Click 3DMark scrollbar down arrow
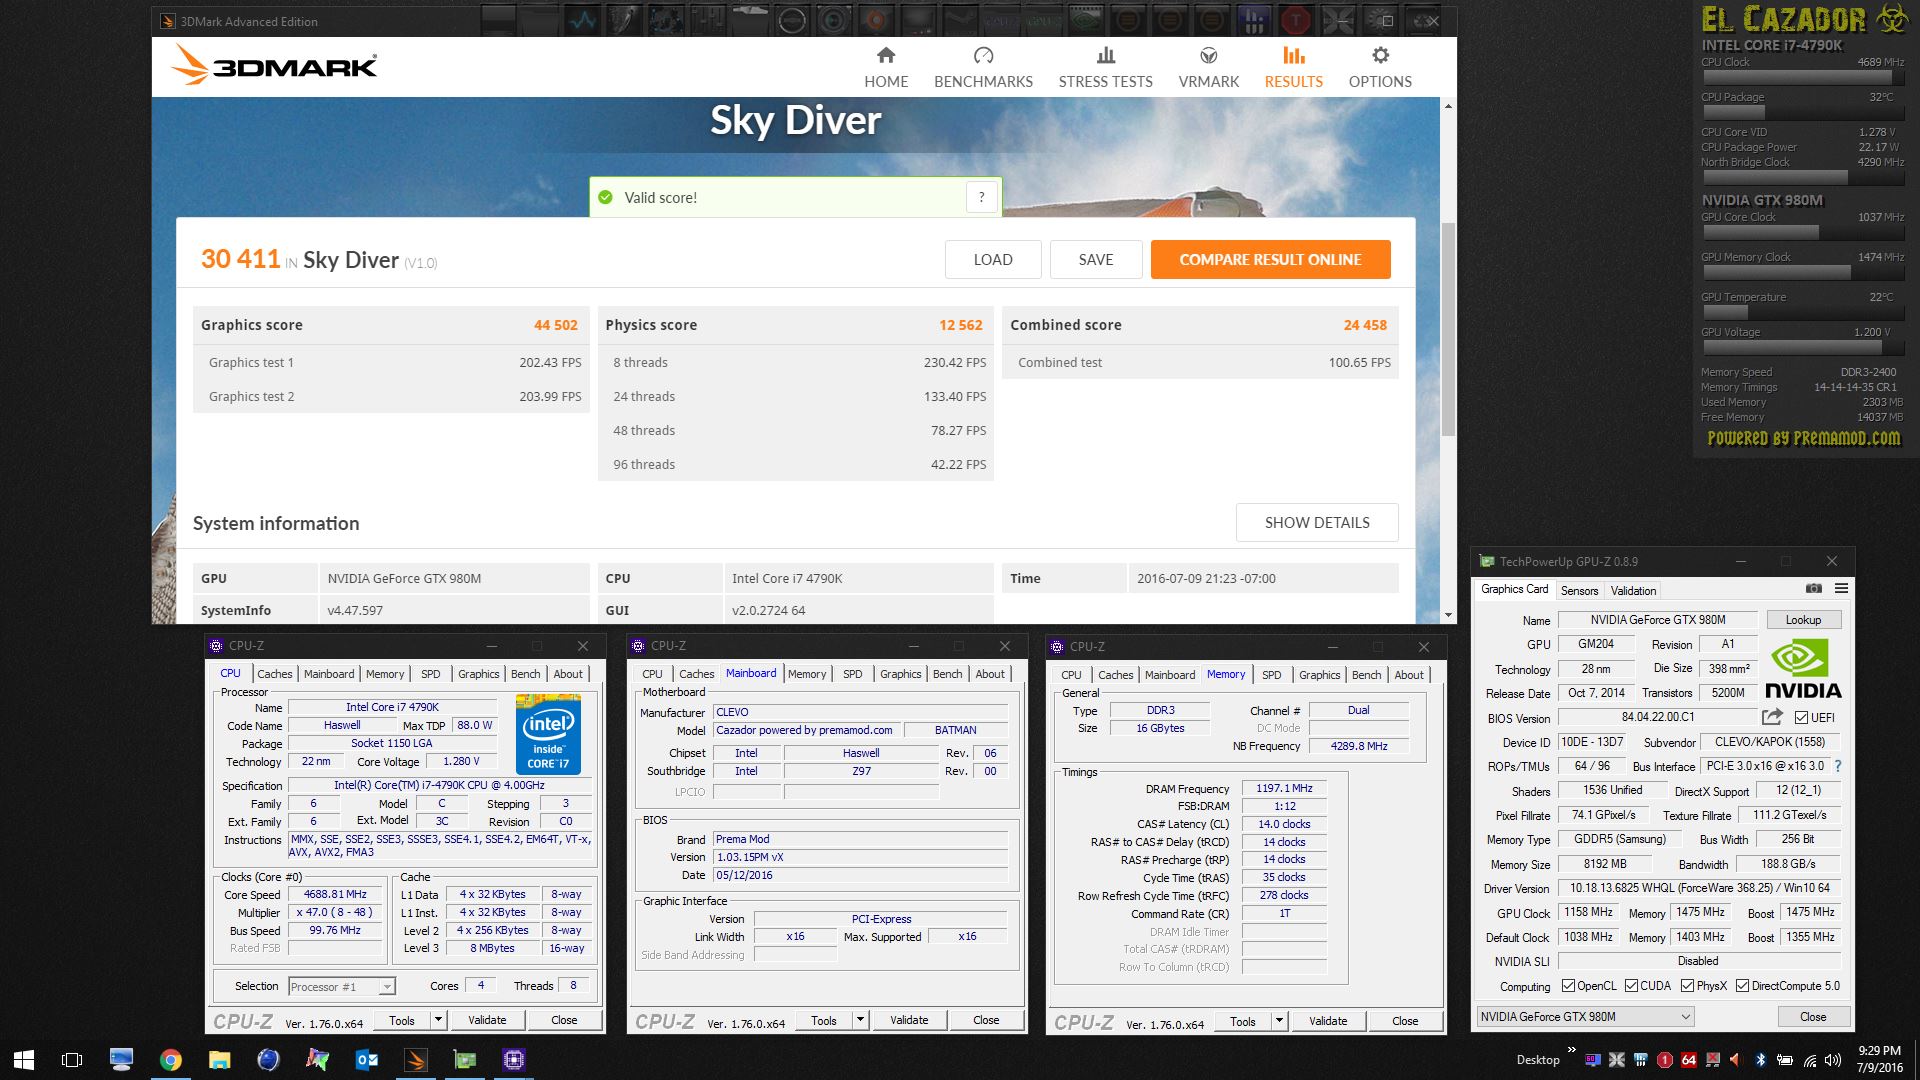This screenshot has height=1080, width=1920. pyautogui.click(x=1448, y=615)
